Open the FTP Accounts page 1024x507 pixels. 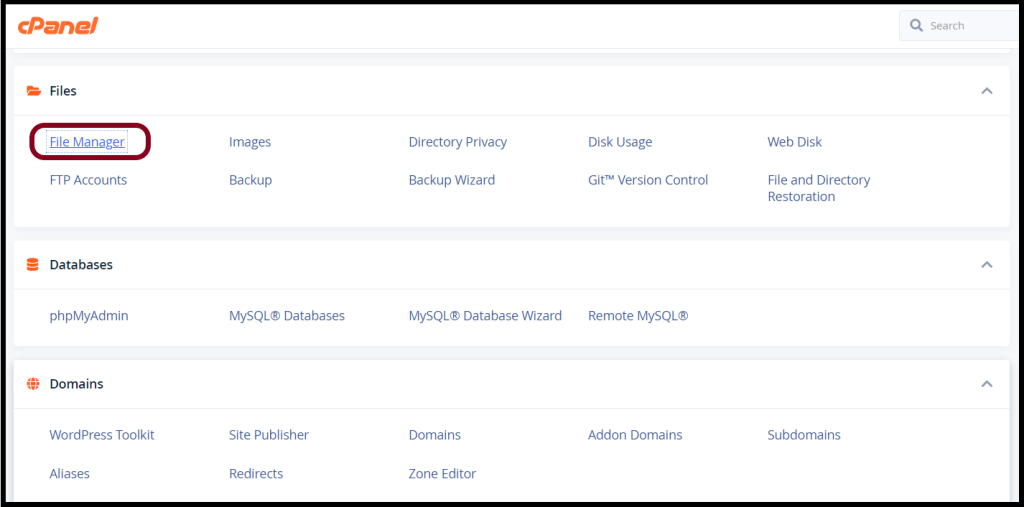pyautogui.click(x=88, y=180)
